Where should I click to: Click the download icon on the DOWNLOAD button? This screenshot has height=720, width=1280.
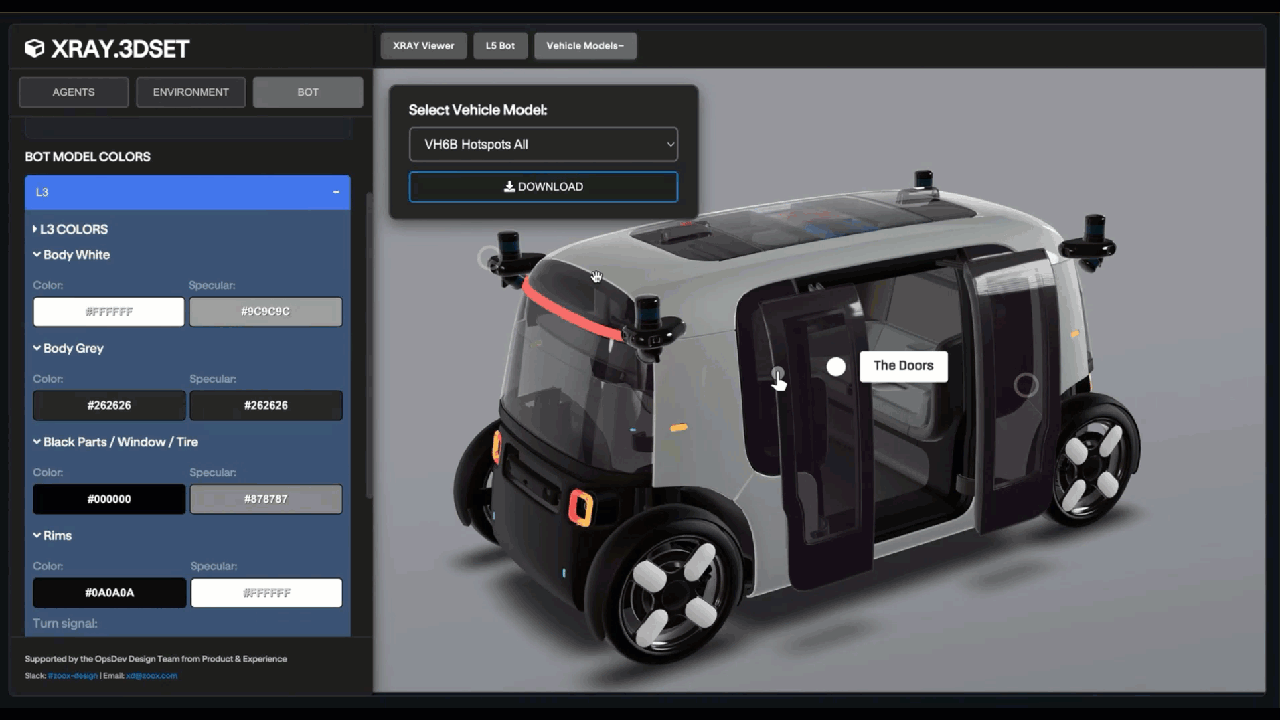click(x=509, y=187)
